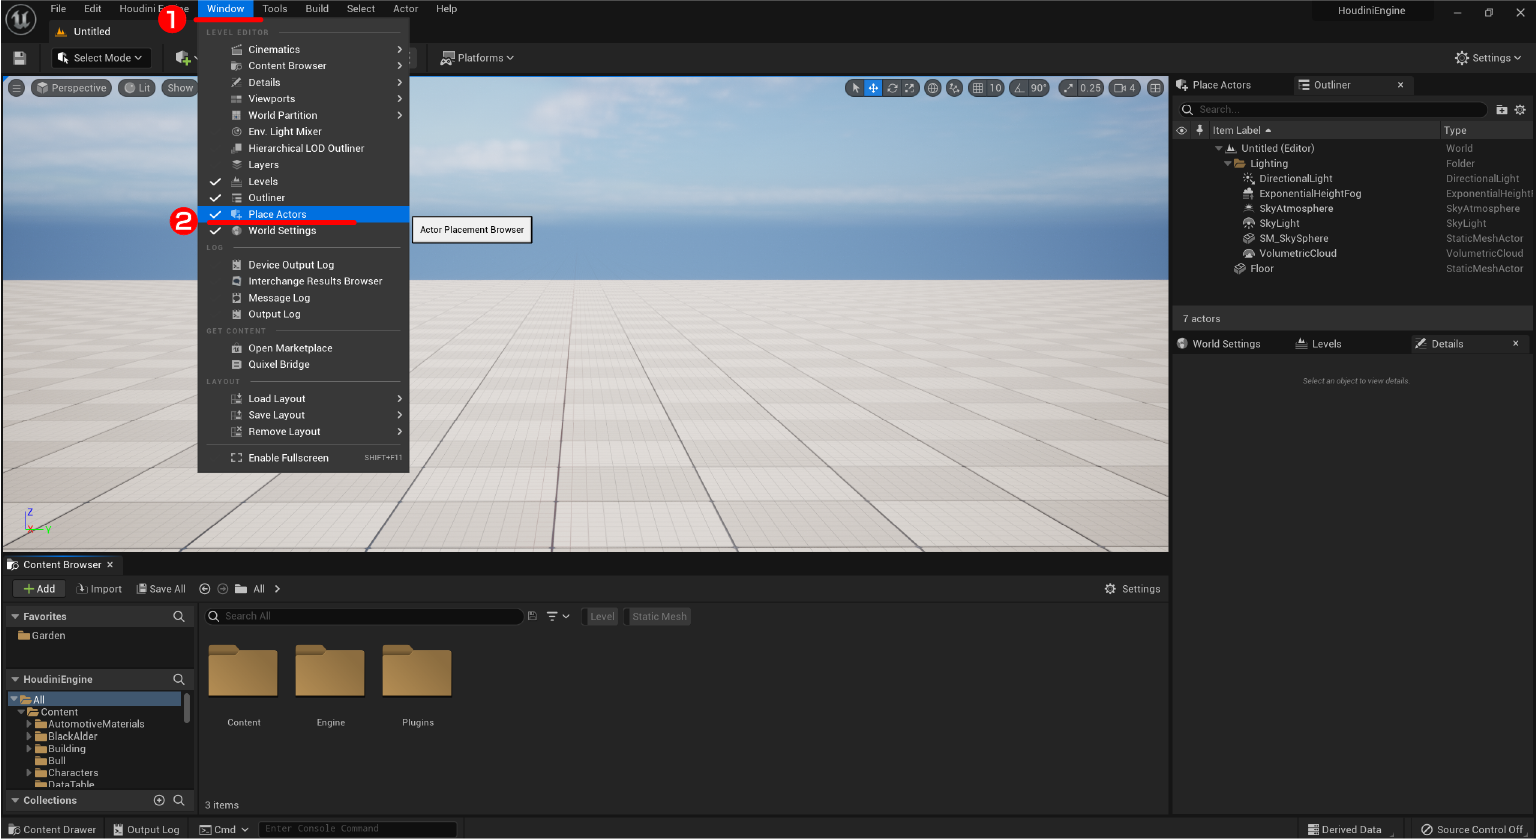The width and height of the screenshot is (1536, 839).
Task: Toggle the checkmark on Place Actors menu item
Action: coord(214,214)
